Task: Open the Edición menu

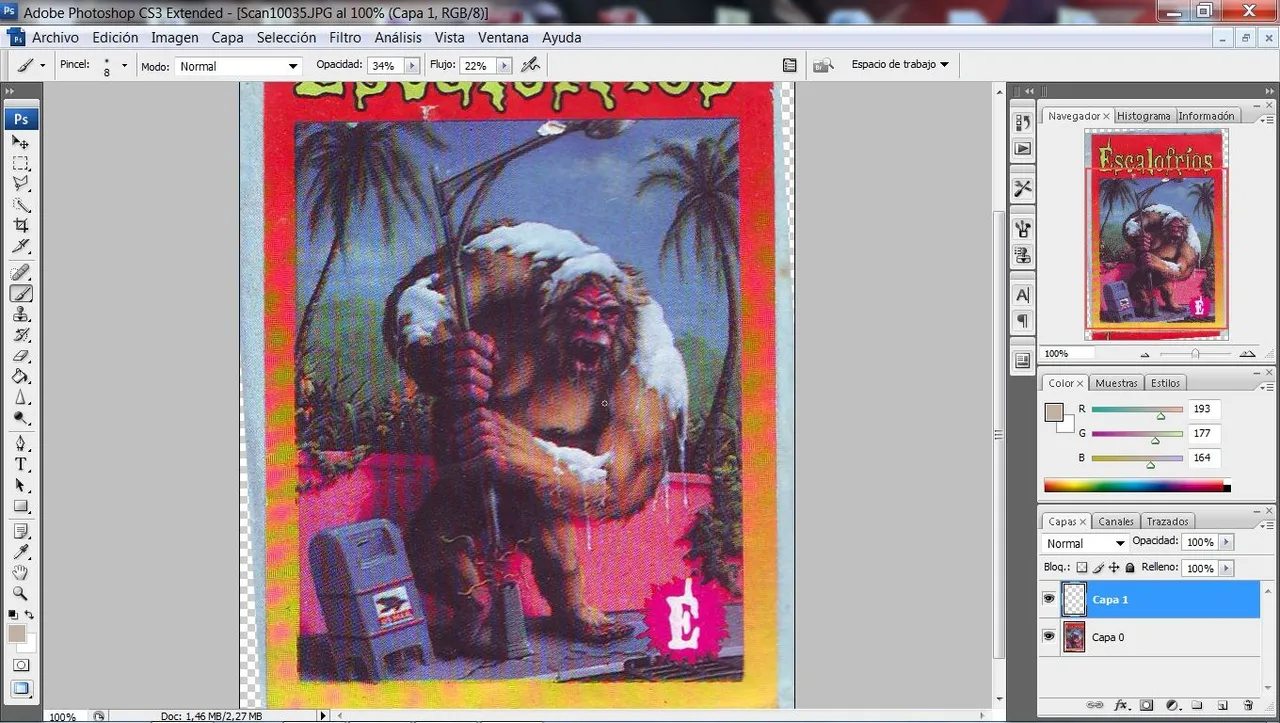Action: 115,37
